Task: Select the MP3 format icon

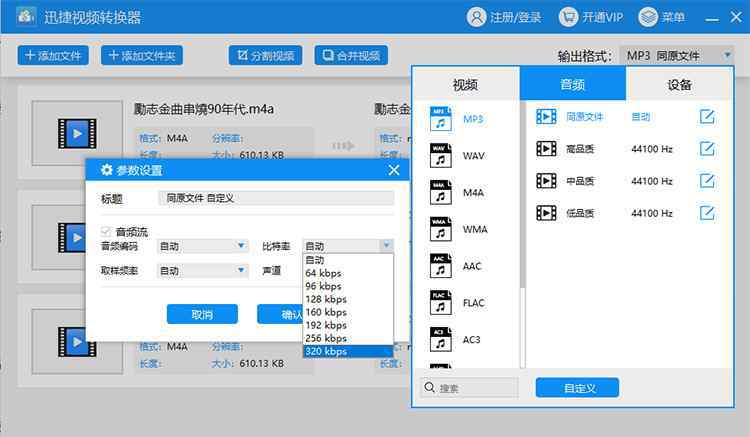Action: pyautogui.click(x=441, y=119)
